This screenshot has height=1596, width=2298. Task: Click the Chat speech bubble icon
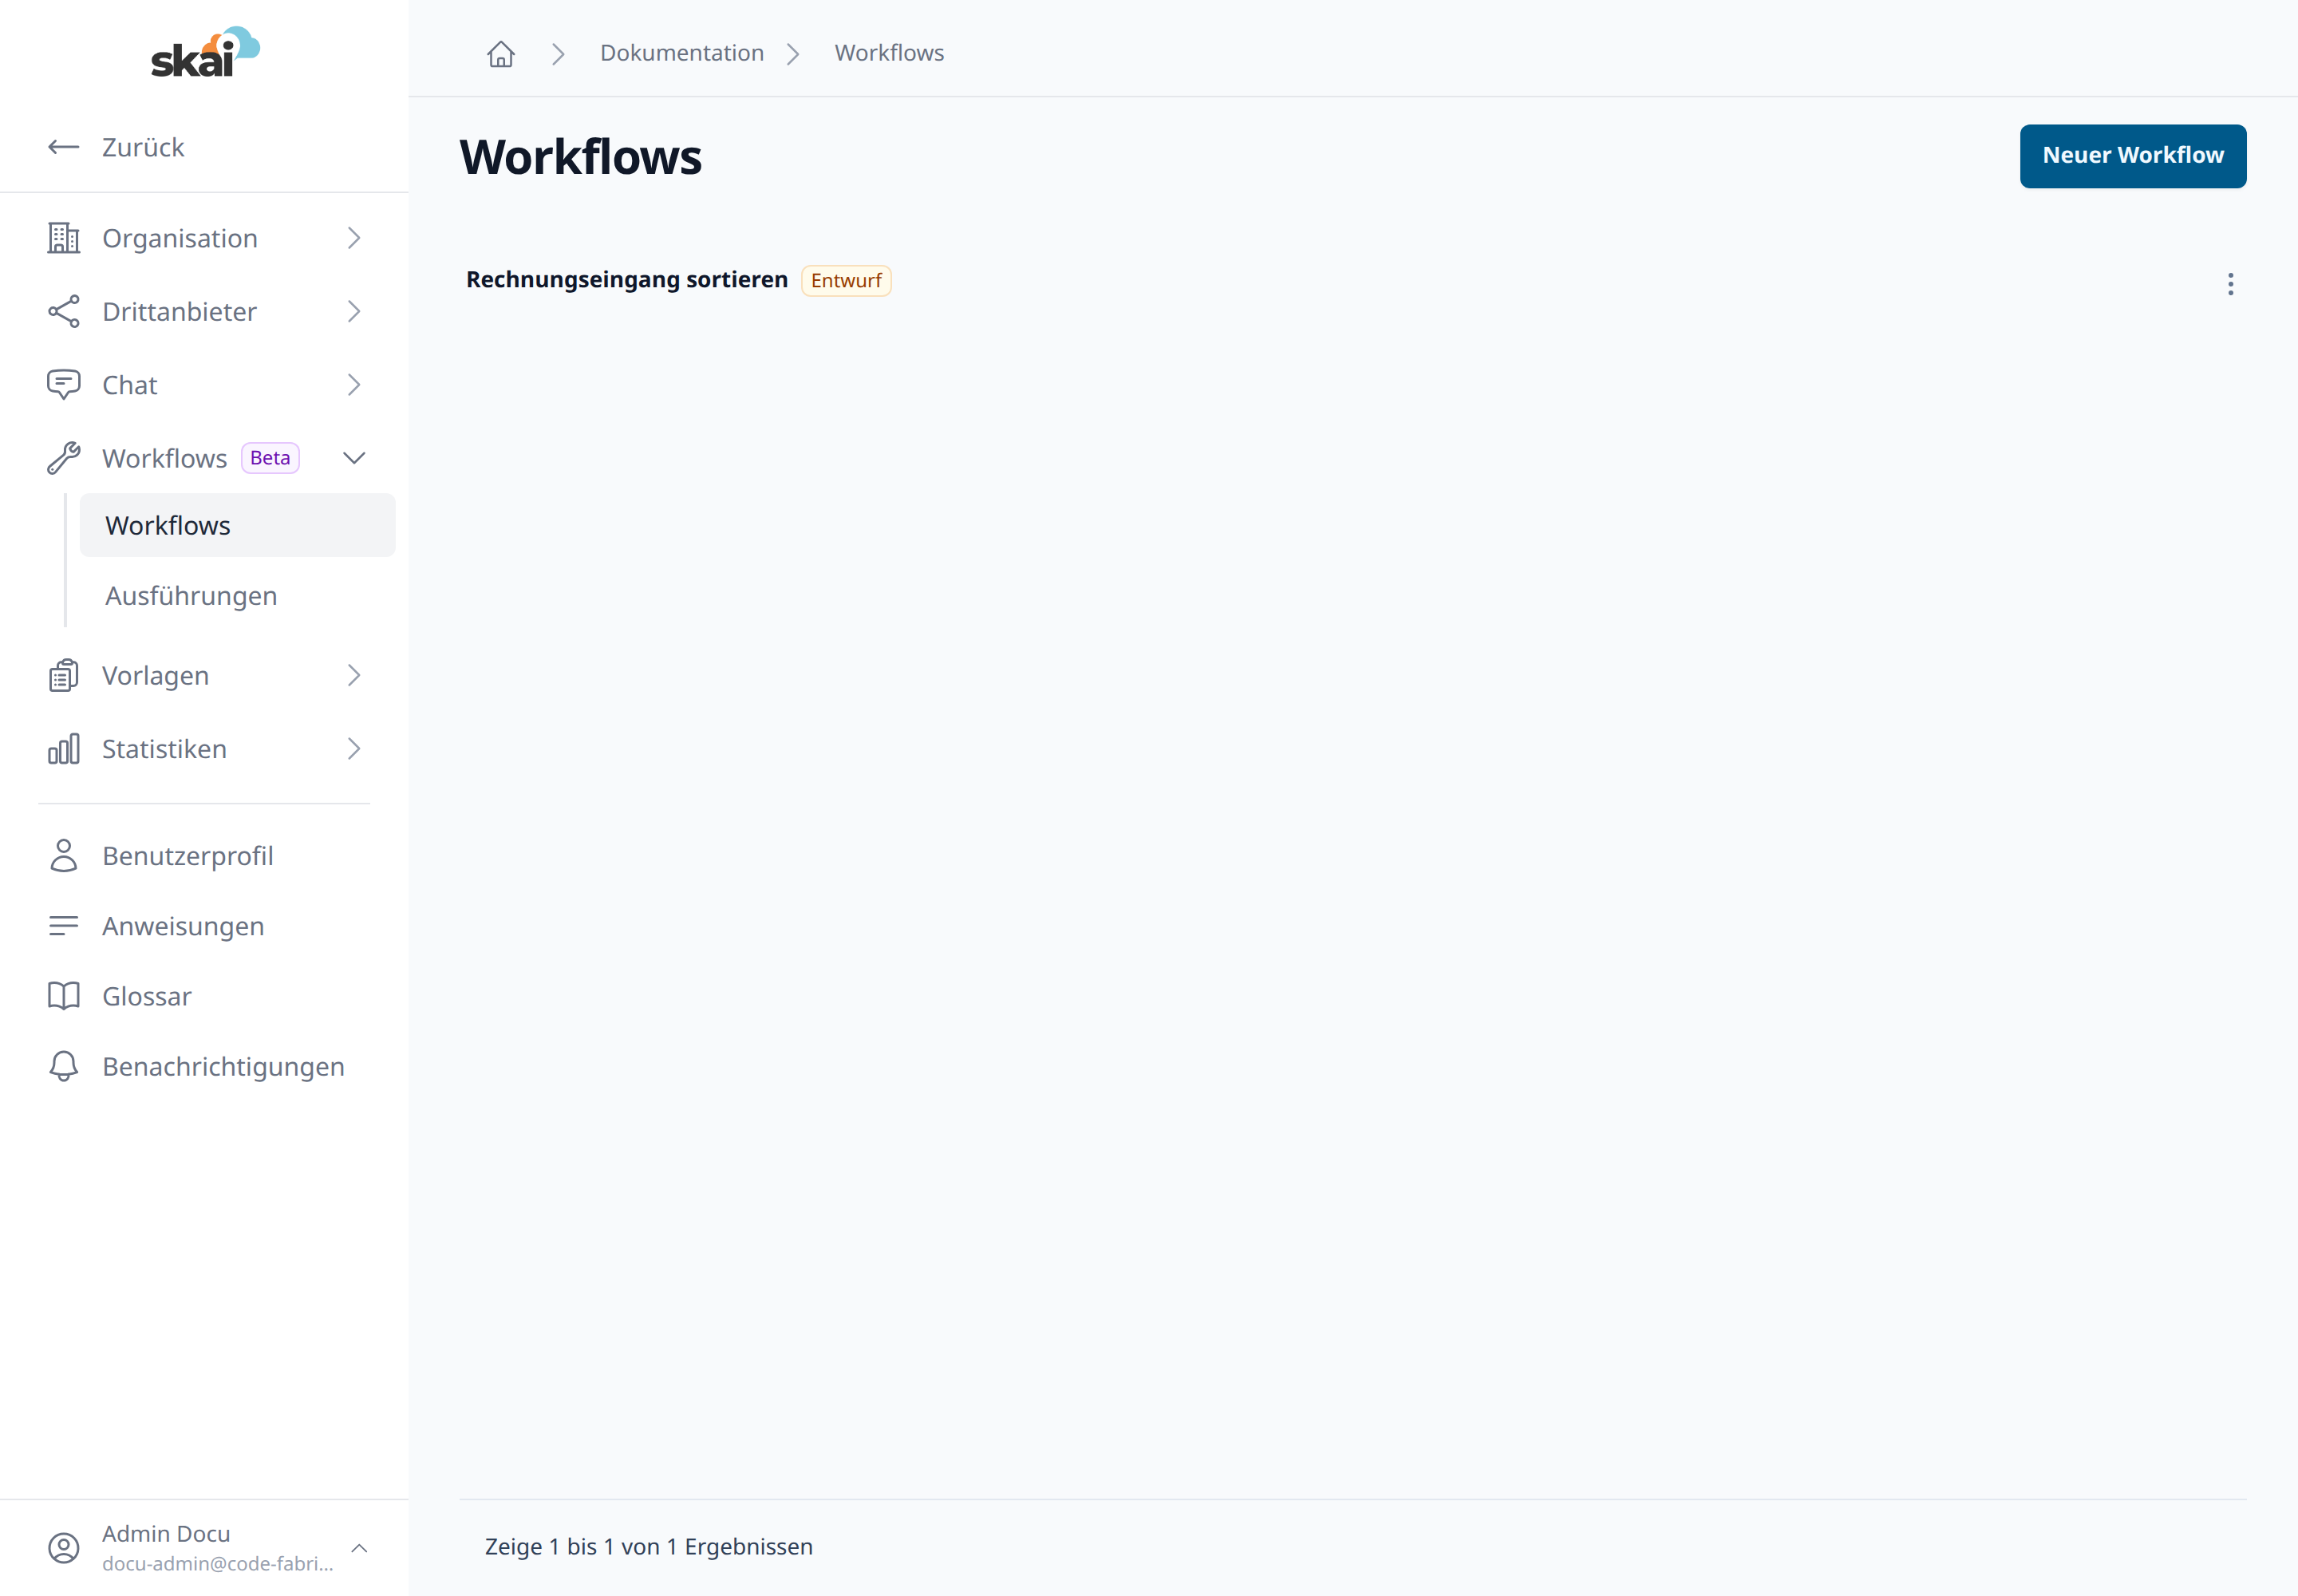(x=63, y=385)
